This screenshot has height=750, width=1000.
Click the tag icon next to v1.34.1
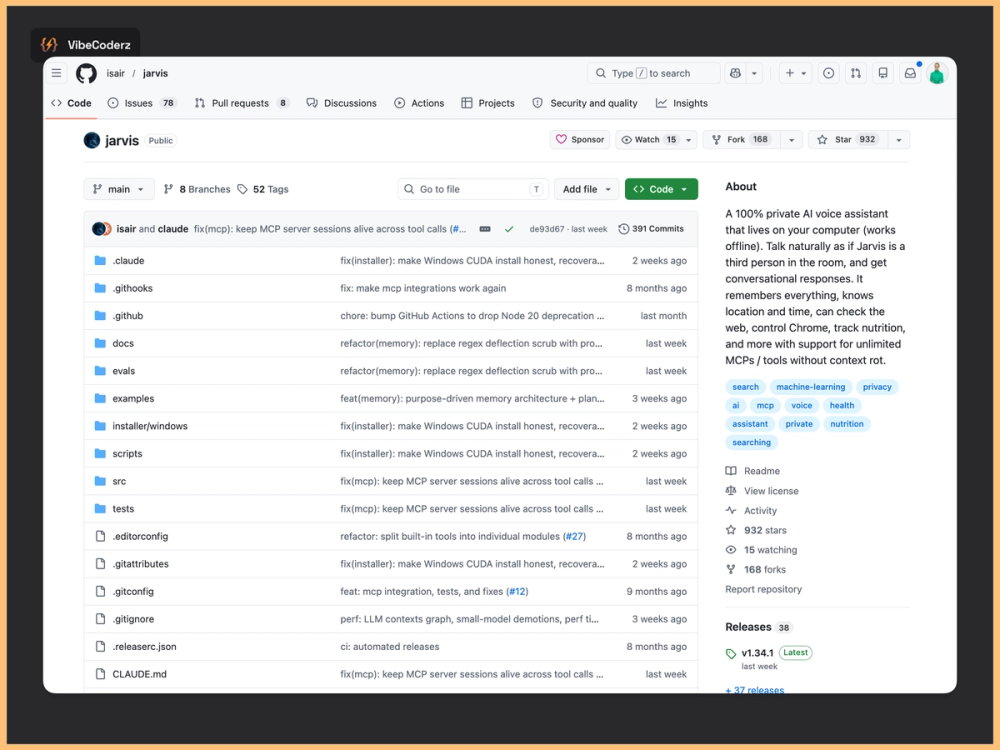click(x=731, y=654)
